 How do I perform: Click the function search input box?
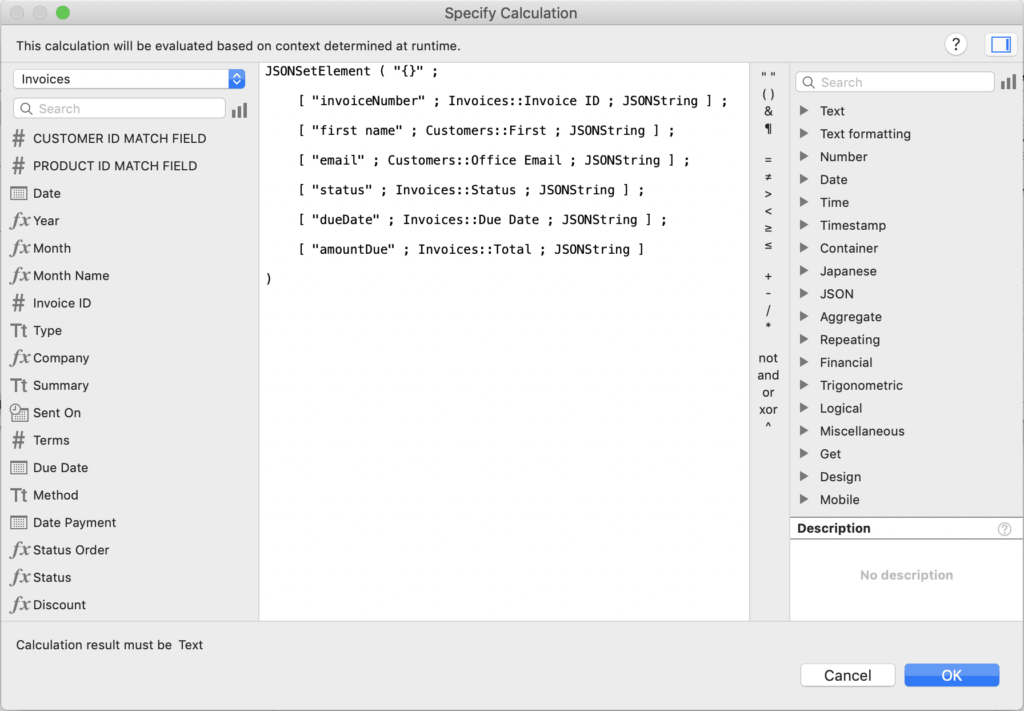(x=895, y=81)
